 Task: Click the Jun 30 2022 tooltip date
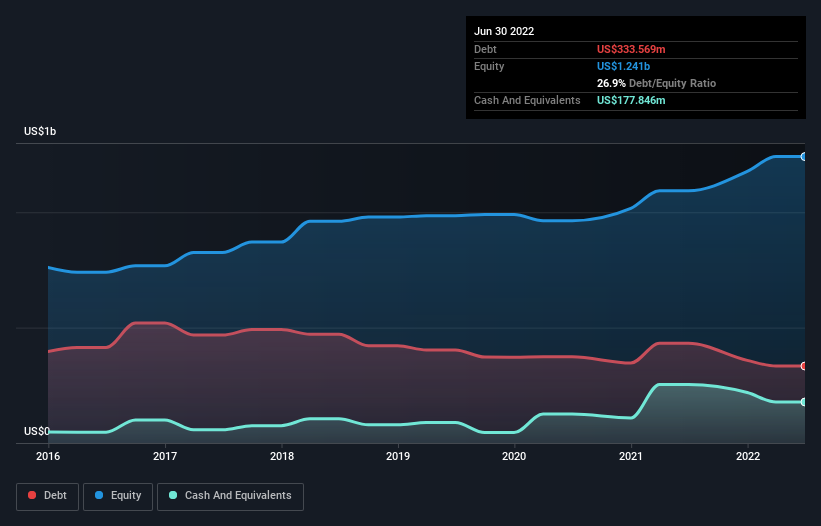point(504,31)
